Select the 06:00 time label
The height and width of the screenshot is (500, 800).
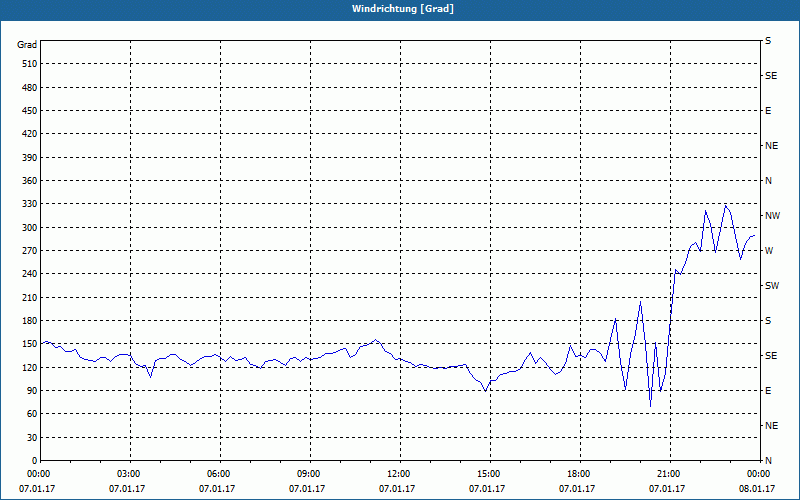220,474
